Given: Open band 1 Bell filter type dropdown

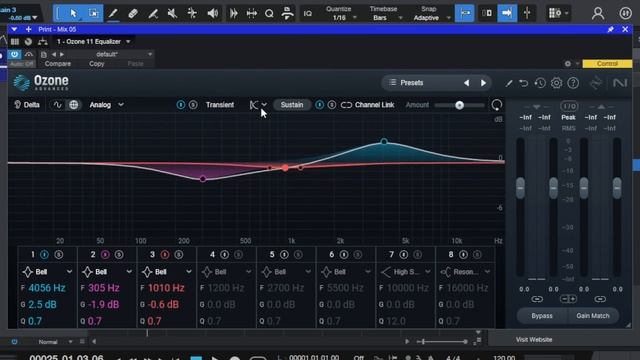Looking at the screenshot, I should (x=47, y=272).
